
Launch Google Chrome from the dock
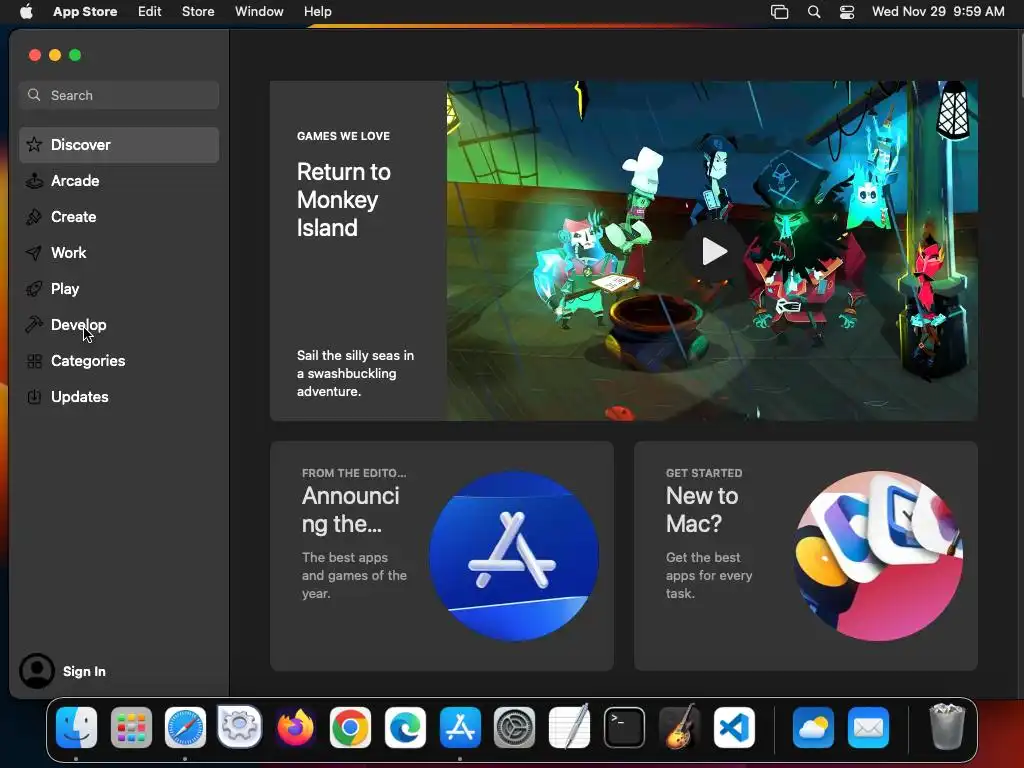(350, 727)
